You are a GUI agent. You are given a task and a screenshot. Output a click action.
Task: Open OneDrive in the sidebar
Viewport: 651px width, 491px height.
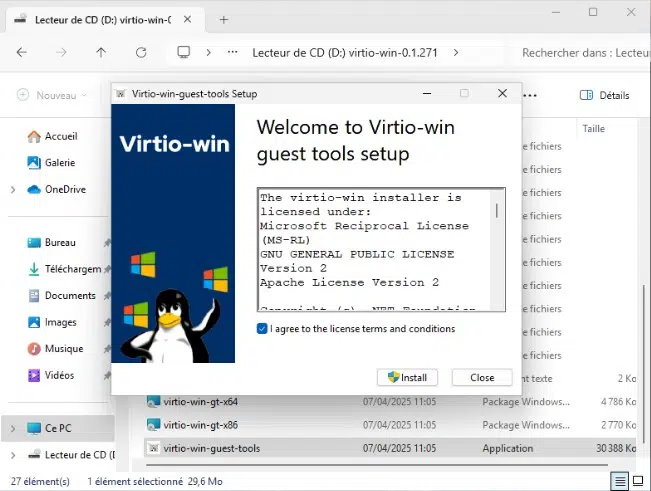[65, 189]
